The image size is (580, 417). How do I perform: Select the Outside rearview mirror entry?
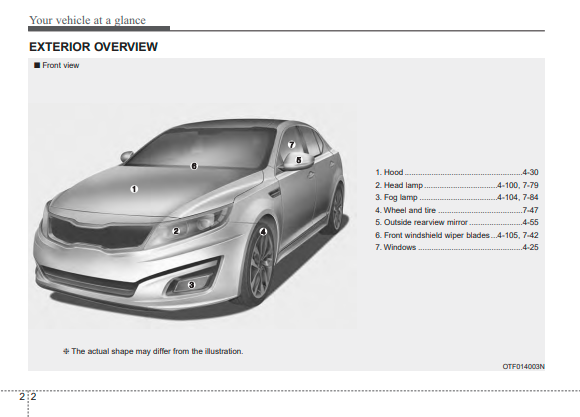tap(456, 222)
